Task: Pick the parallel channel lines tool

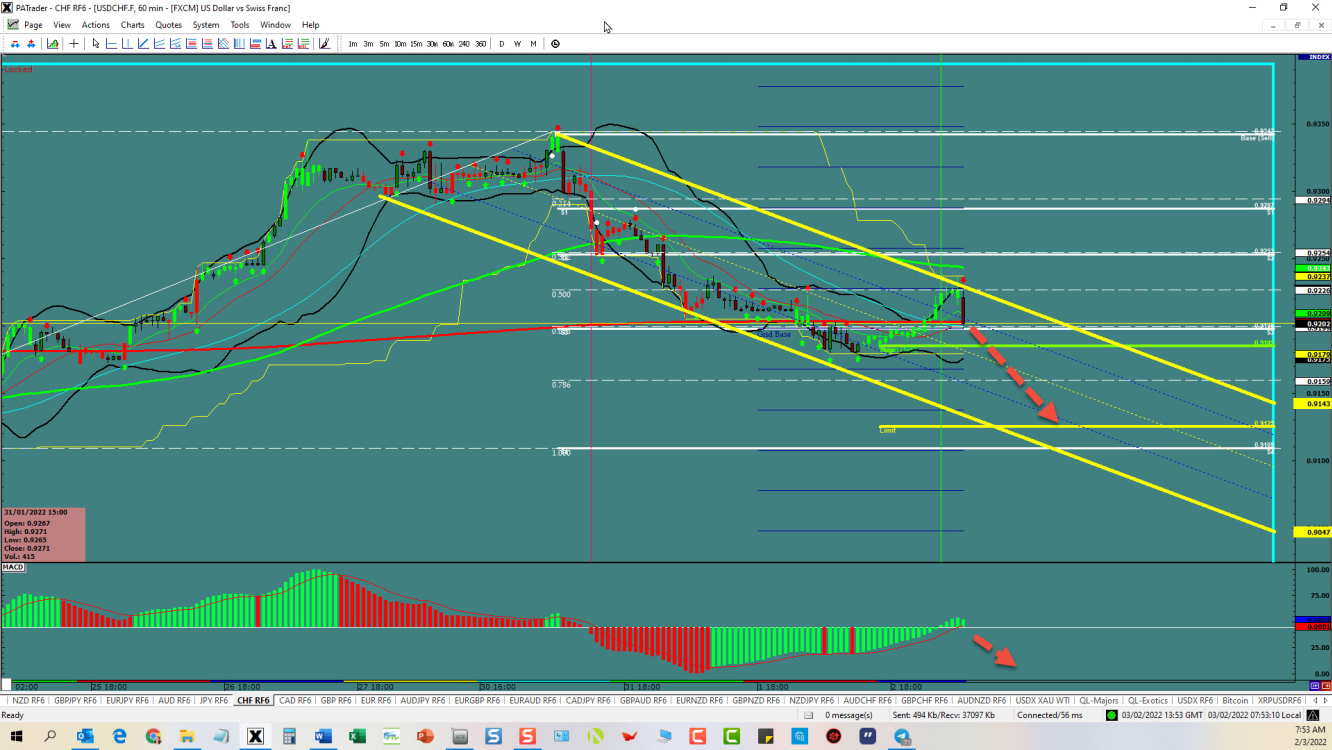Action: coord(159,44)
